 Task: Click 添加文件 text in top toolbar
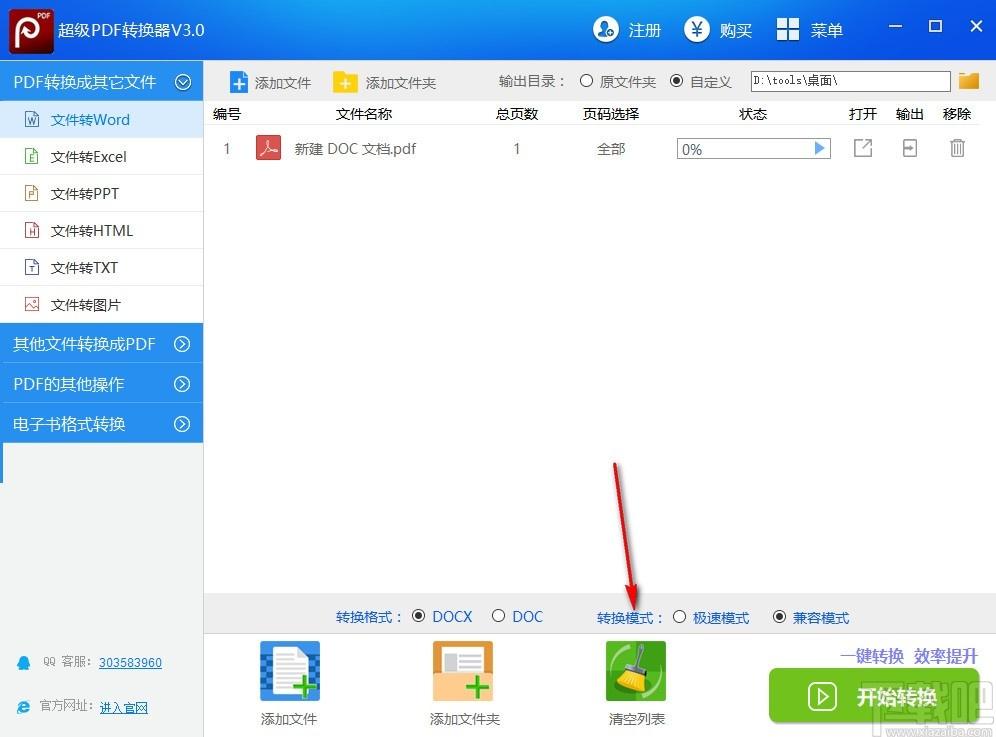click(x=283, y=83)
